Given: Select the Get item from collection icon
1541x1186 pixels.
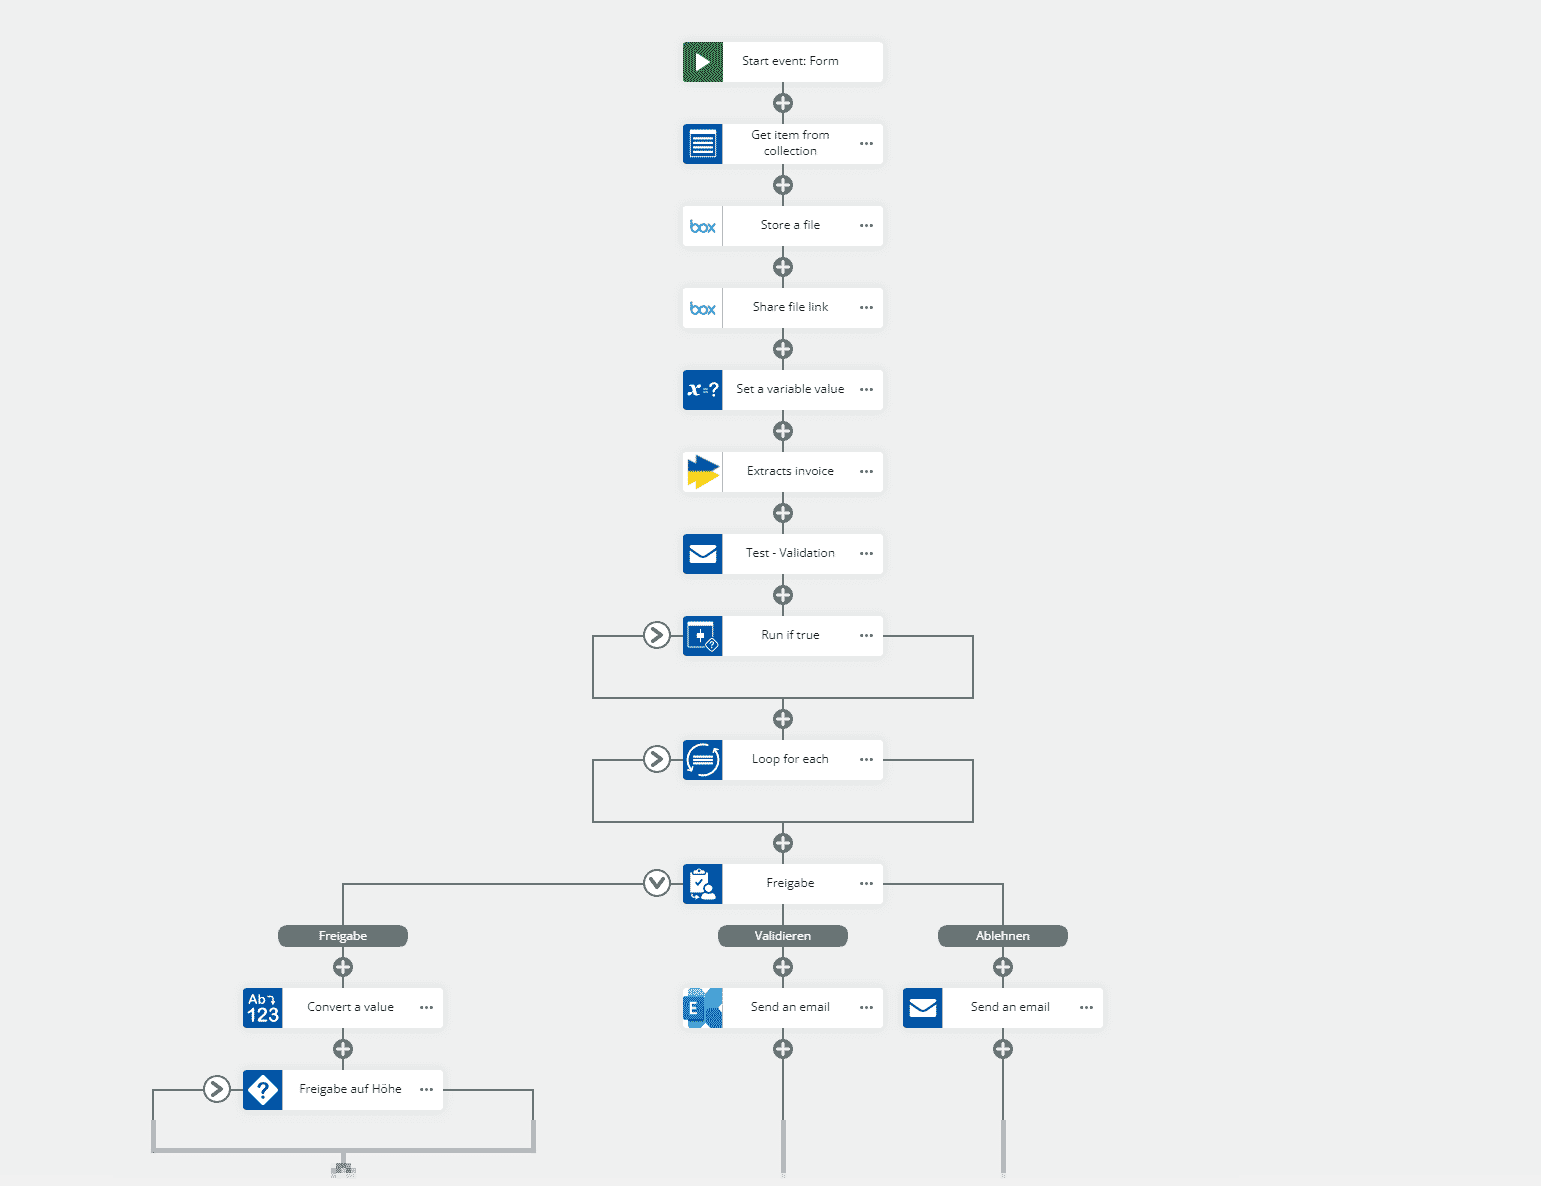Looking at the screenshot, I should [703, 144].
